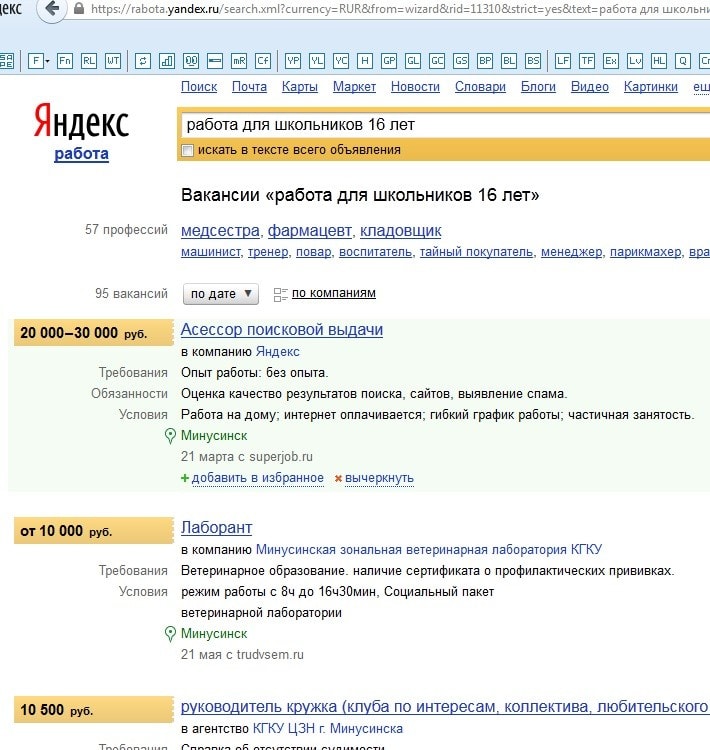Select the 'парикмахер' profession link
The height and width of the screenshot is (750, 710).
(x=645, y=252)
